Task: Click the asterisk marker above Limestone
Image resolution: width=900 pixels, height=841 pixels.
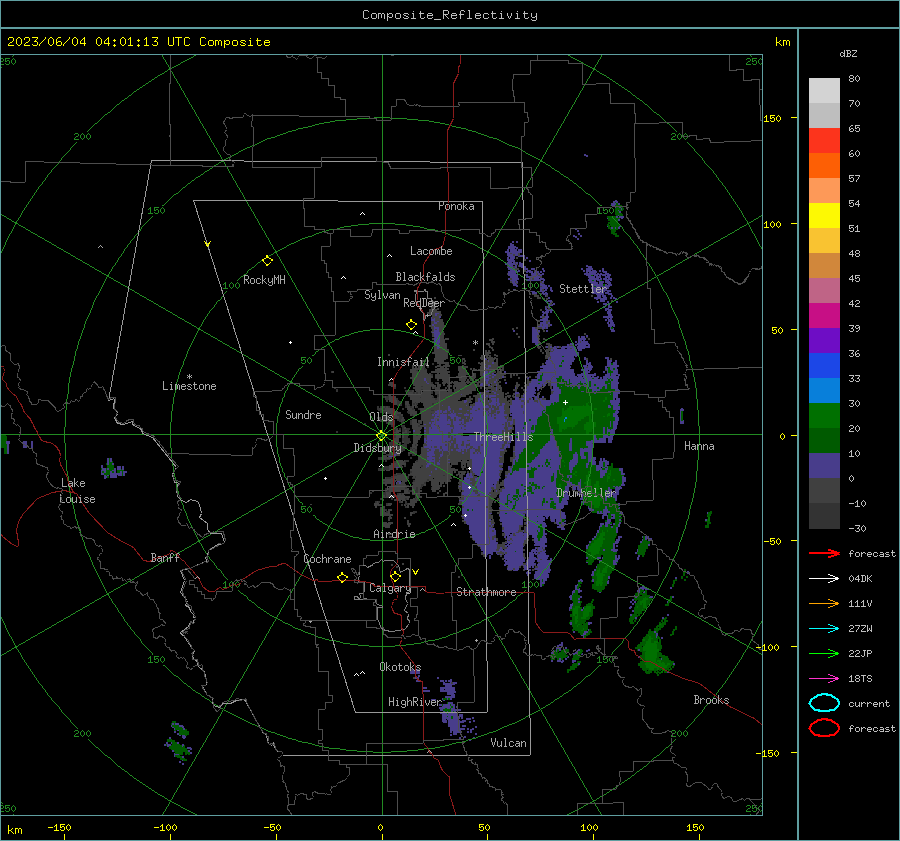Action: 189,377
